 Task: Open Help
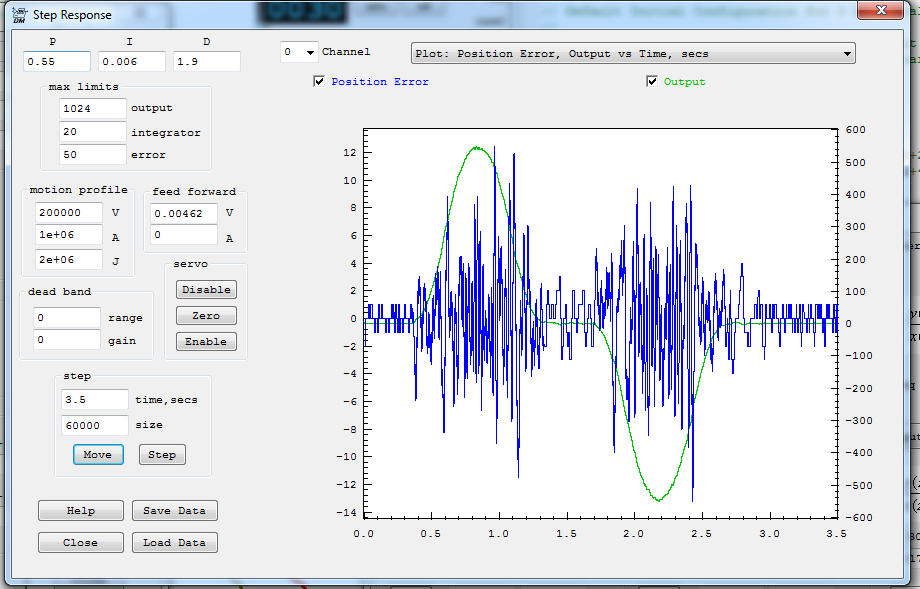tap(81, 511)
